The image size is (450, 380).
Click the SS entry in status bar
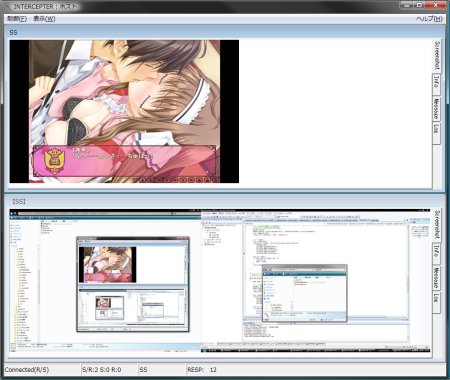click(x=162, y=370)
